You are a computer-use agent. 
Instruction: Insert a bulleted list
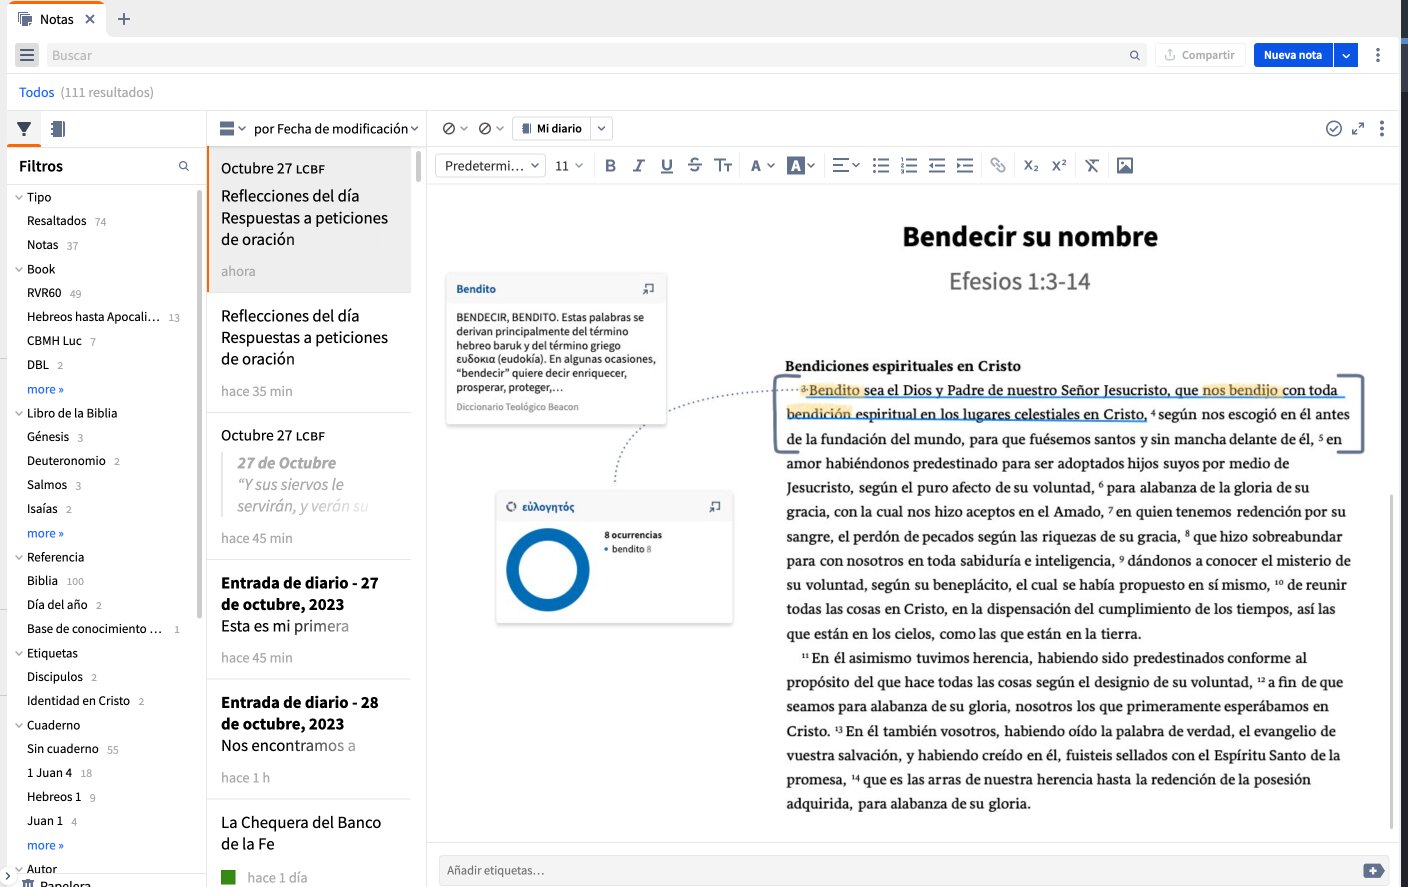[x=881, y=166]
